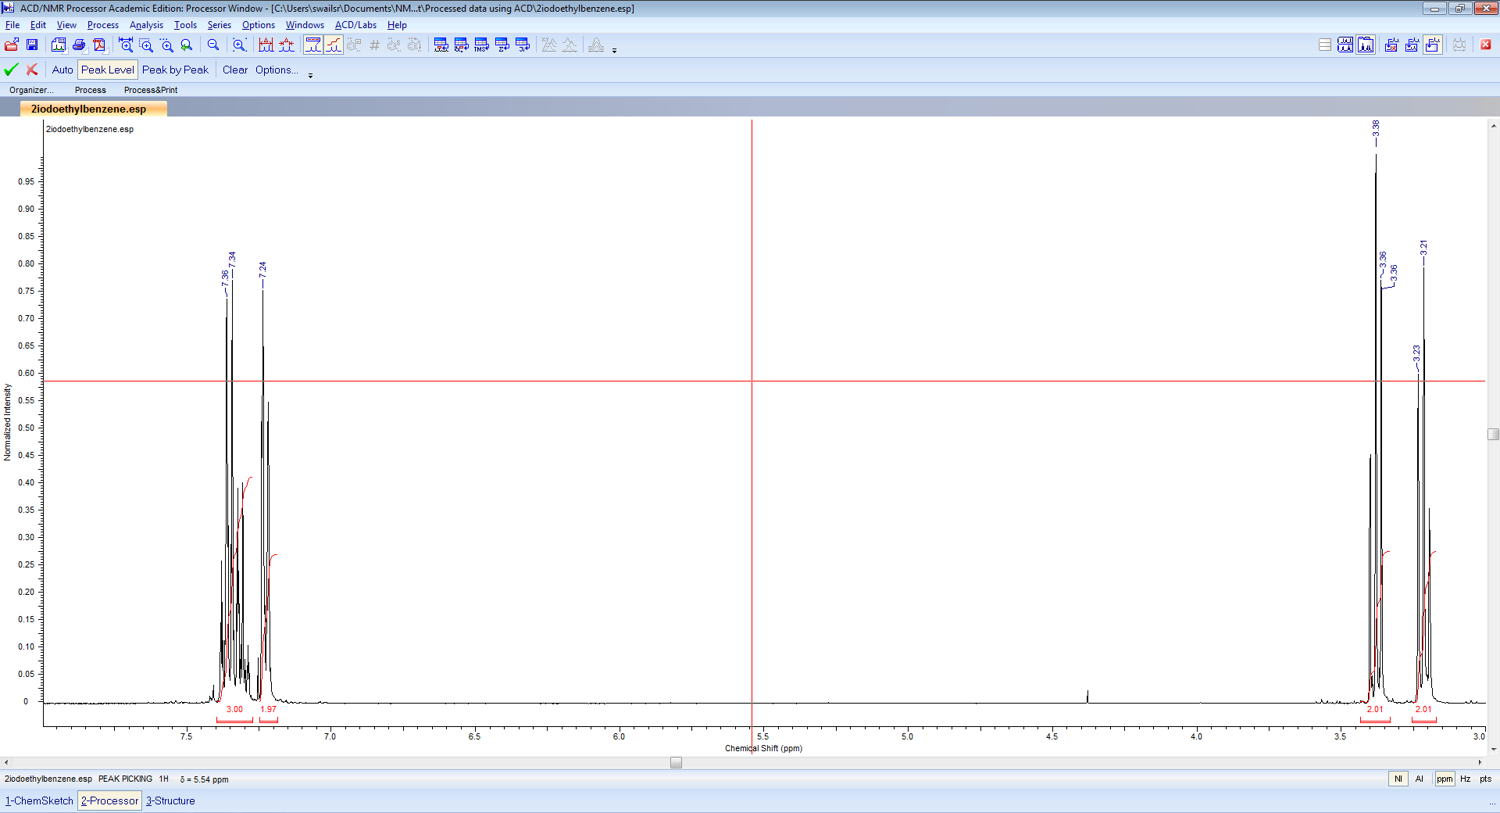Select the AI intensity mode
The image size is (1500, 813).
point(1419,779)
